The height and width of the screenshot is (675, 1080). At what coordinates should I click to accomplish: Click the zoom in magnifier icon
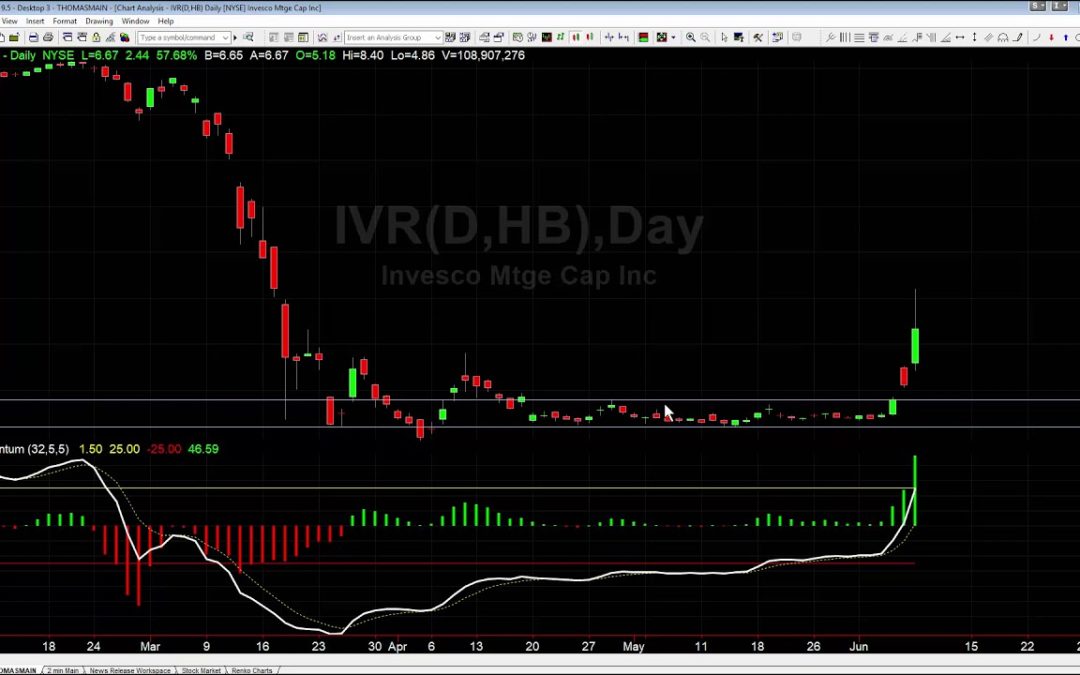click(x=690, y=37)
